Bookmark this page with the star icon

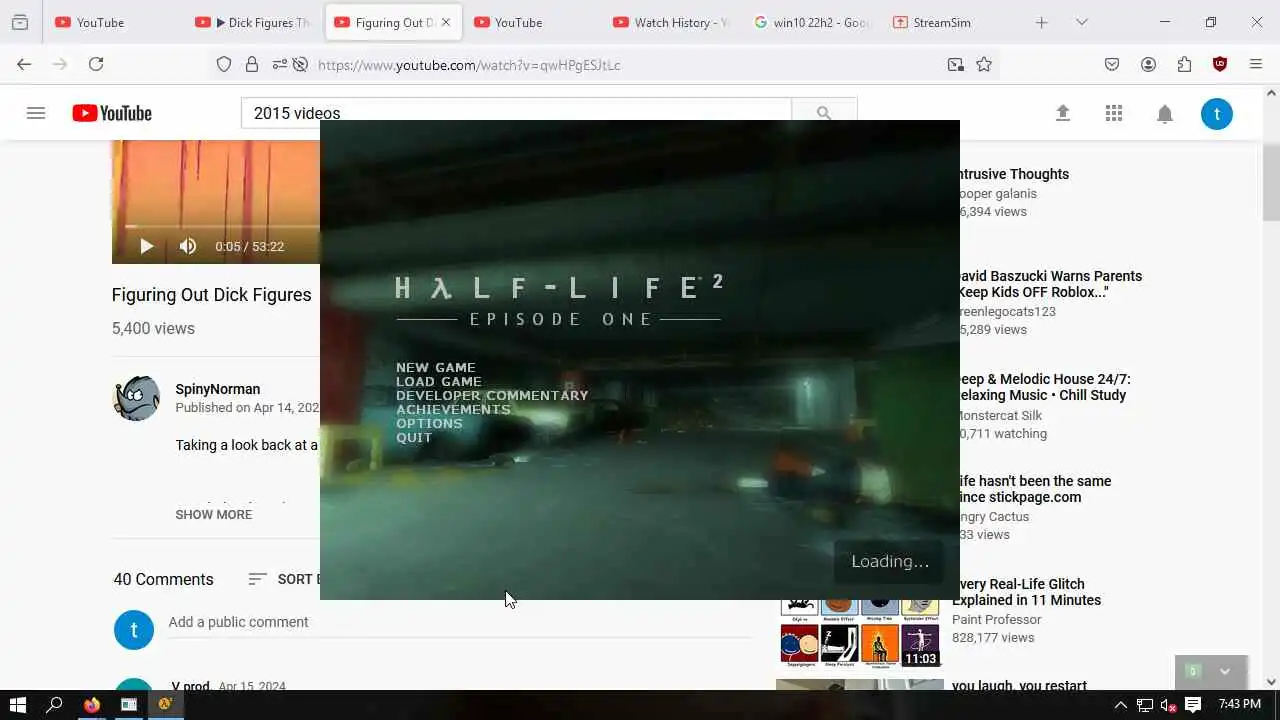point(984,64)
